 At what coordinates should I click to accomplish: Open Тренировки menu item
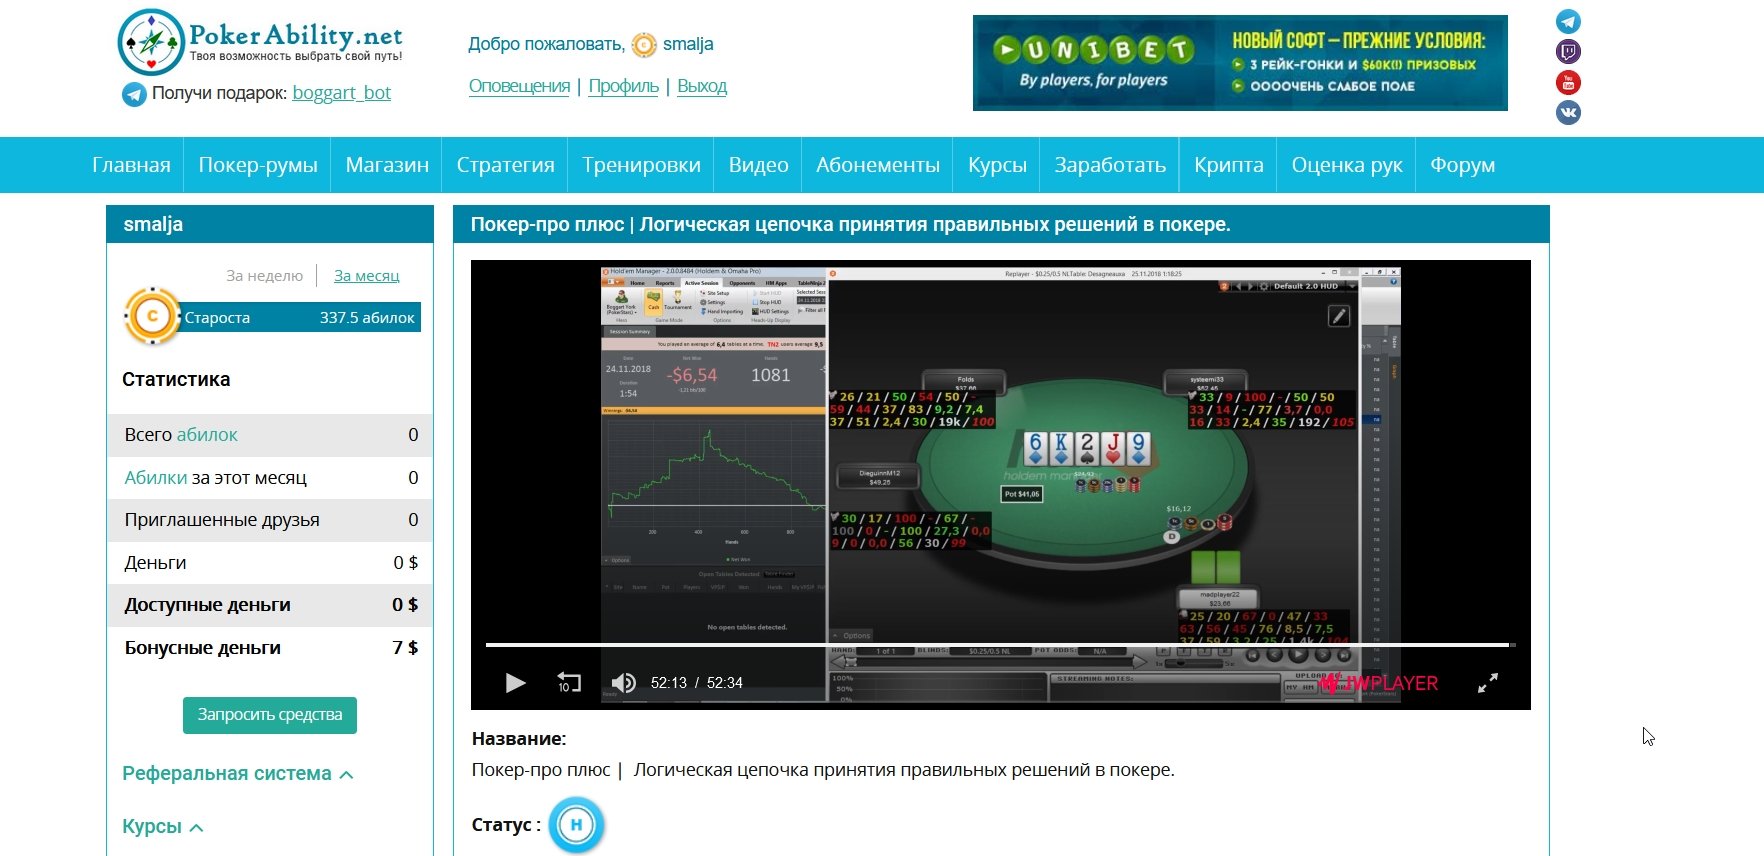[641, 165]
